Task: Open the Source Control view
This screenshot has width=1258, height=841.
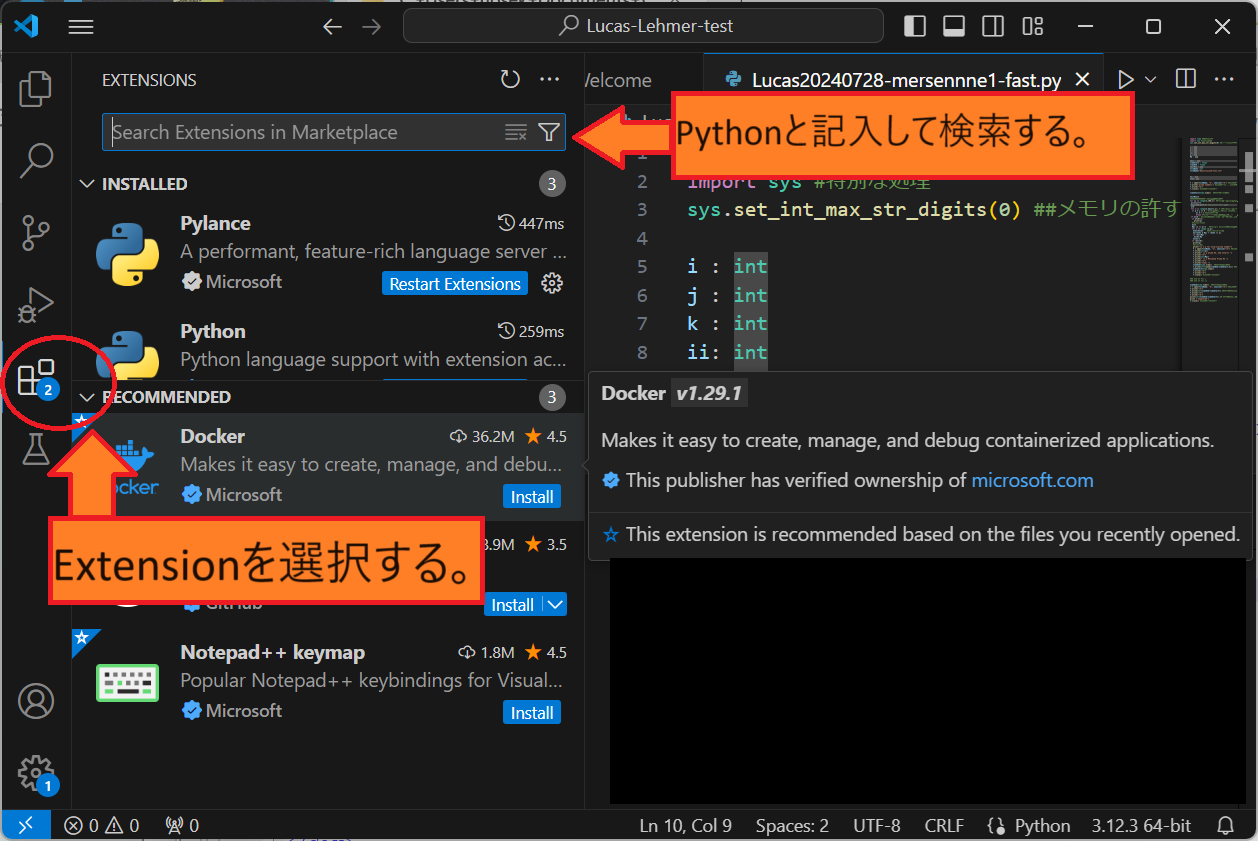Action: point(36,233)
